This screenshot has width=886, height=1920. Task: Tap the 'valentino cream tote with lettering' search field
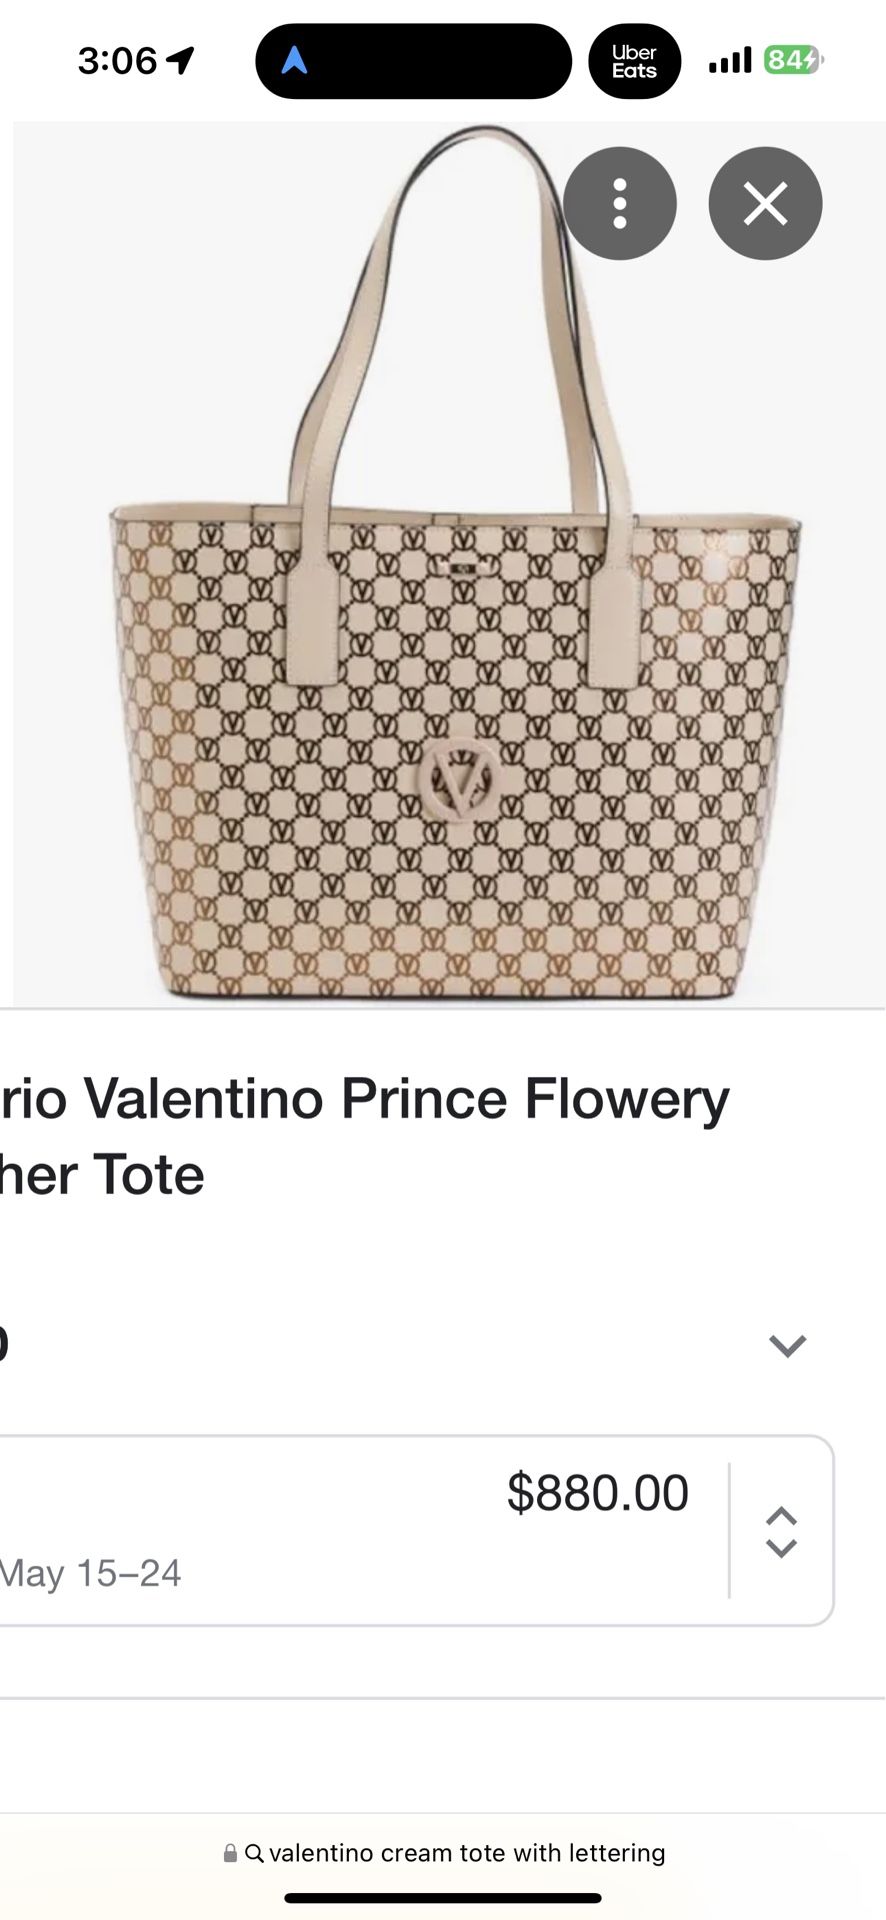(x=466, y=1853)
